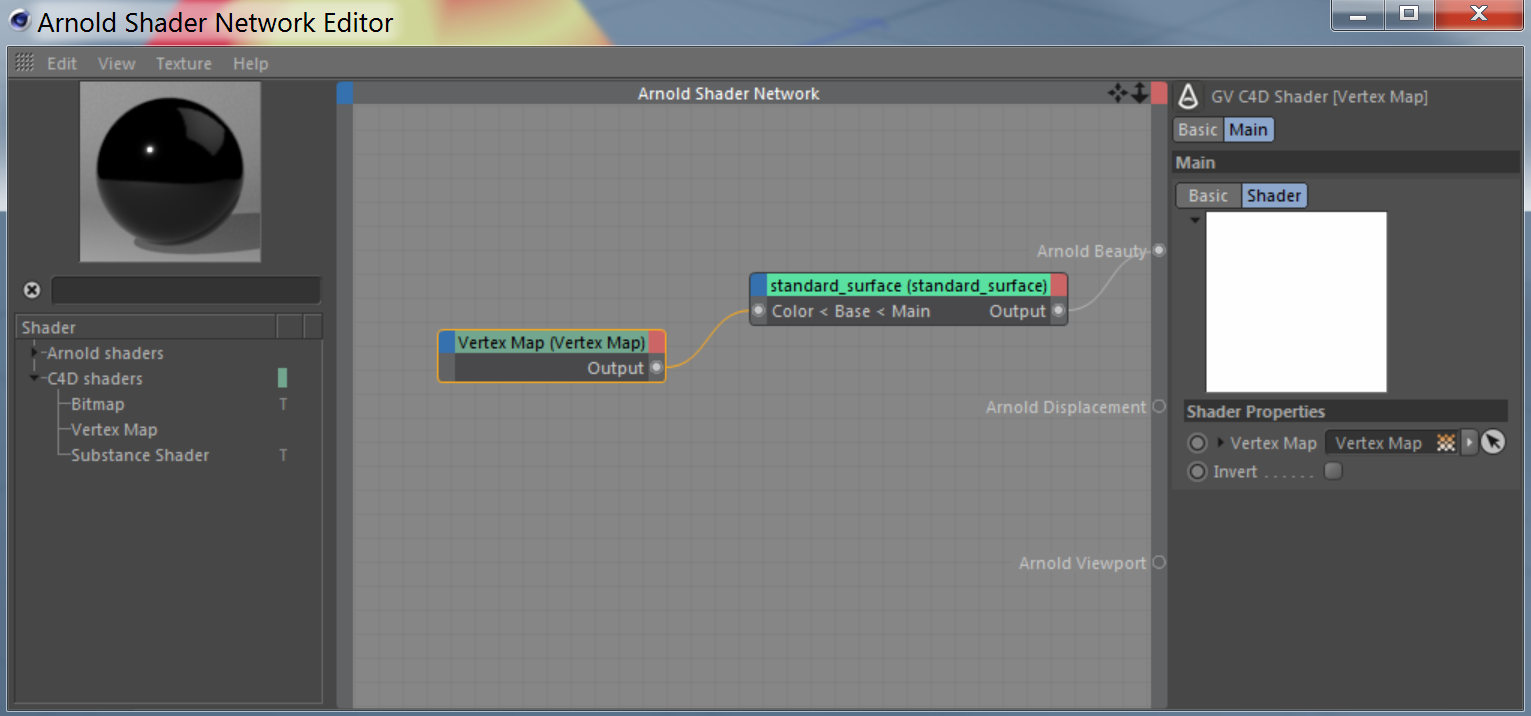Click Color < Base < Main input port
This screenshot has width=1531, height=716.
pyautogui.click(x=759, y=311)
